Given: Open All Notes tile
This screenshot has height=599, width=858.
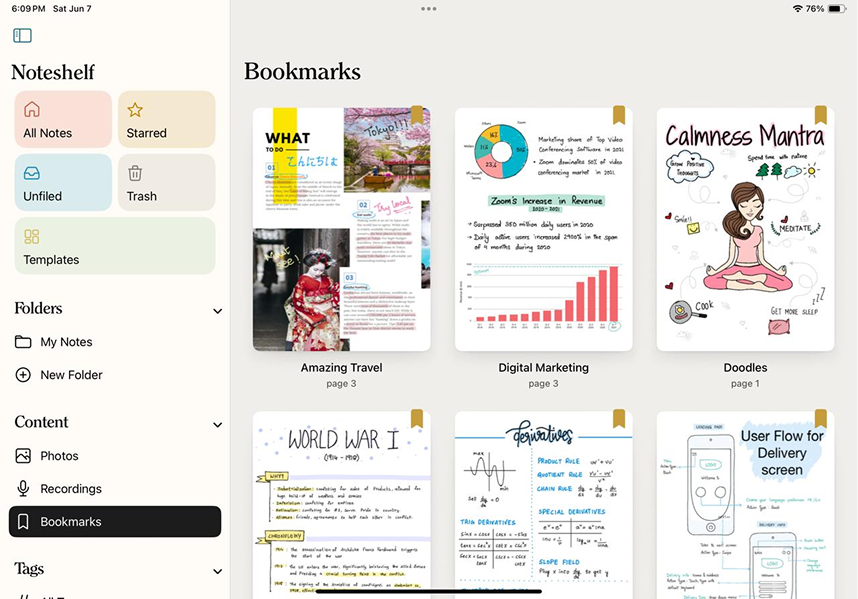Looking at the screenshot, I should click(x=63, y=119).
